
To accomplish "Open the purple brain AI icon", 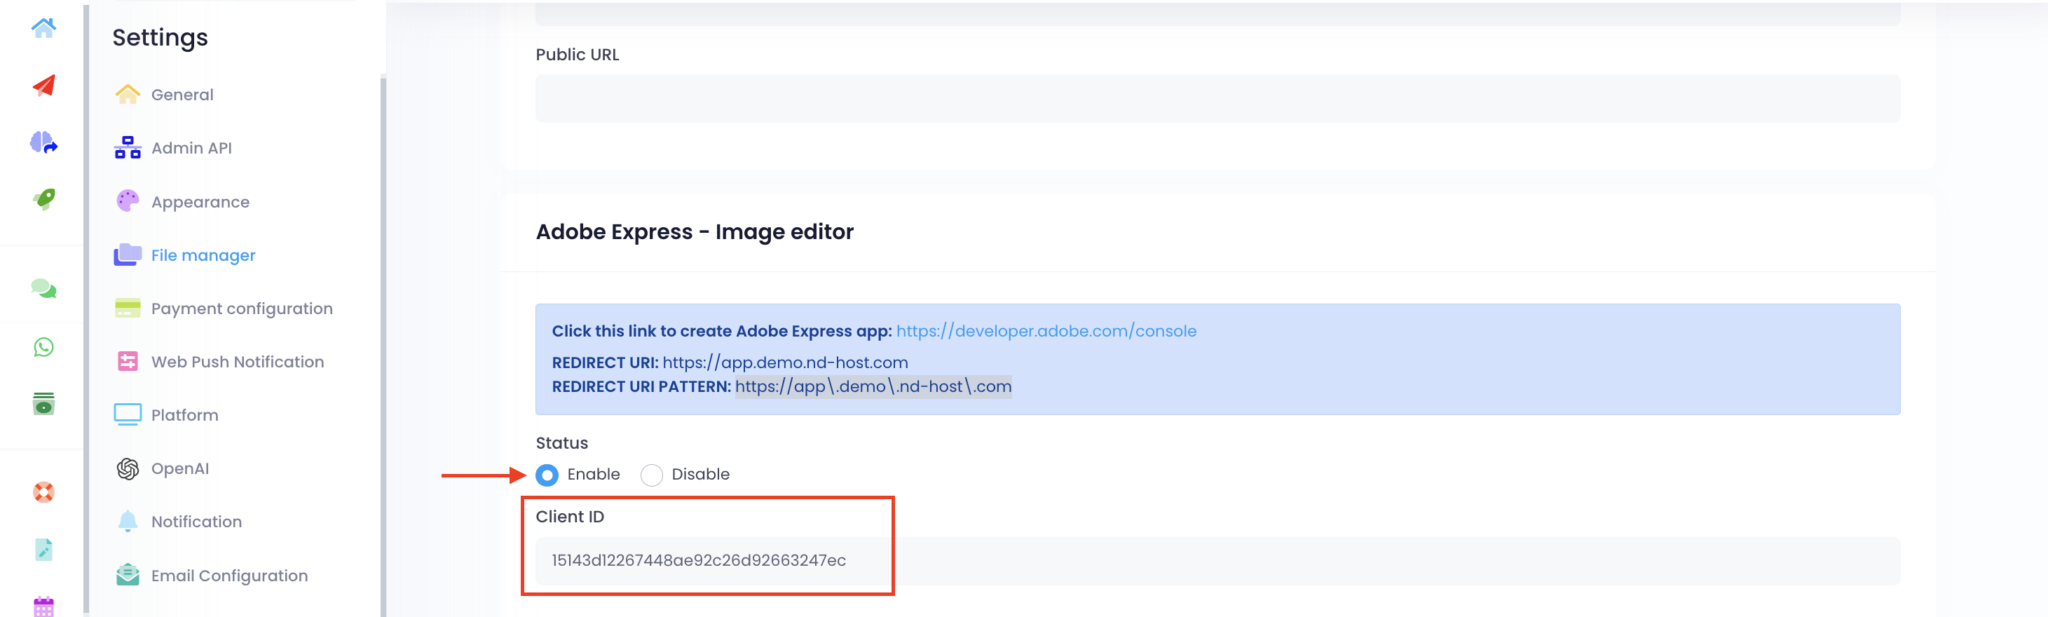I will point(43,143).
